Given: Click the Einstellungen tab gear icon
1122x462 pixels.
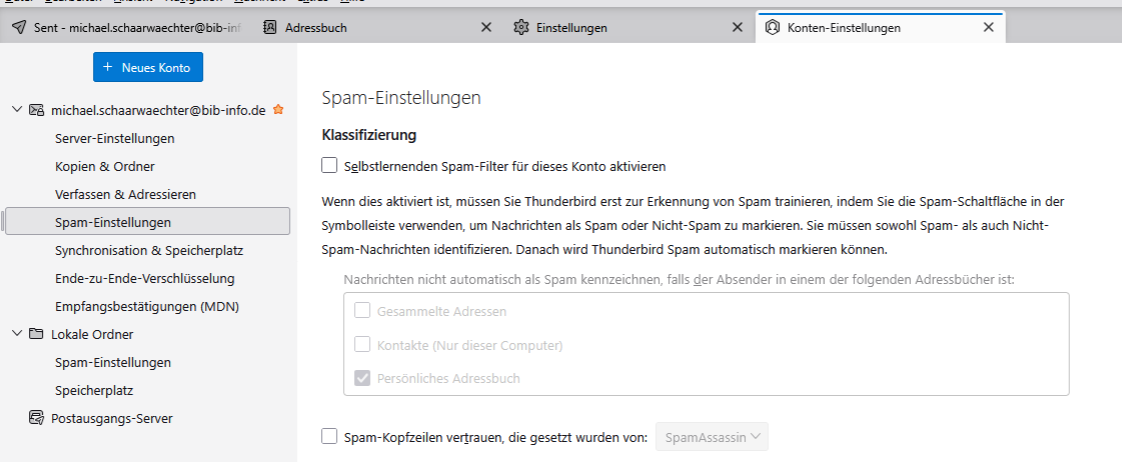Looking at the screenshot, I should [x=521, y=28].
